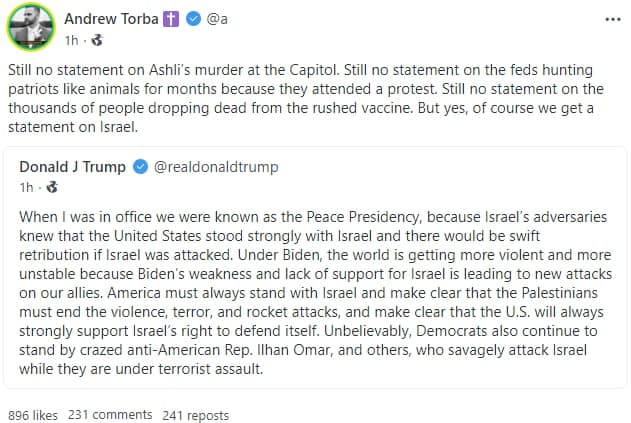Open Andrew Torba's profile avatar
Screen dimensions: 631x423
31,29
